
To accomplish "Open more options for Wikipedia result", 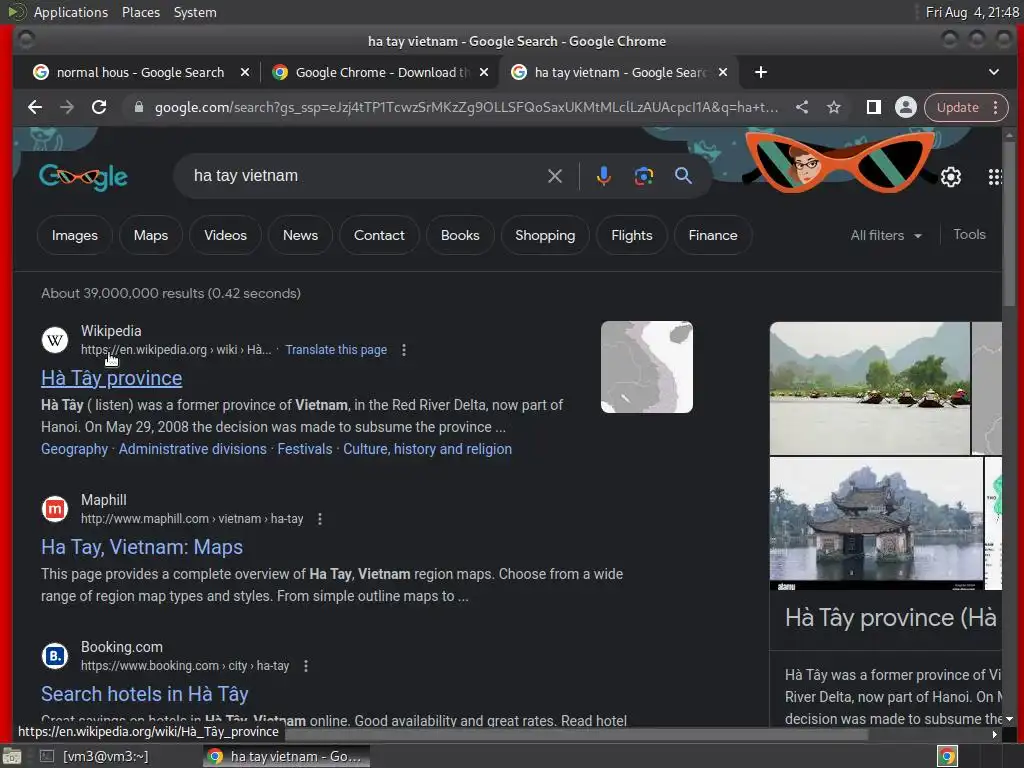I will pyautogui.click(x=404, y=350).
